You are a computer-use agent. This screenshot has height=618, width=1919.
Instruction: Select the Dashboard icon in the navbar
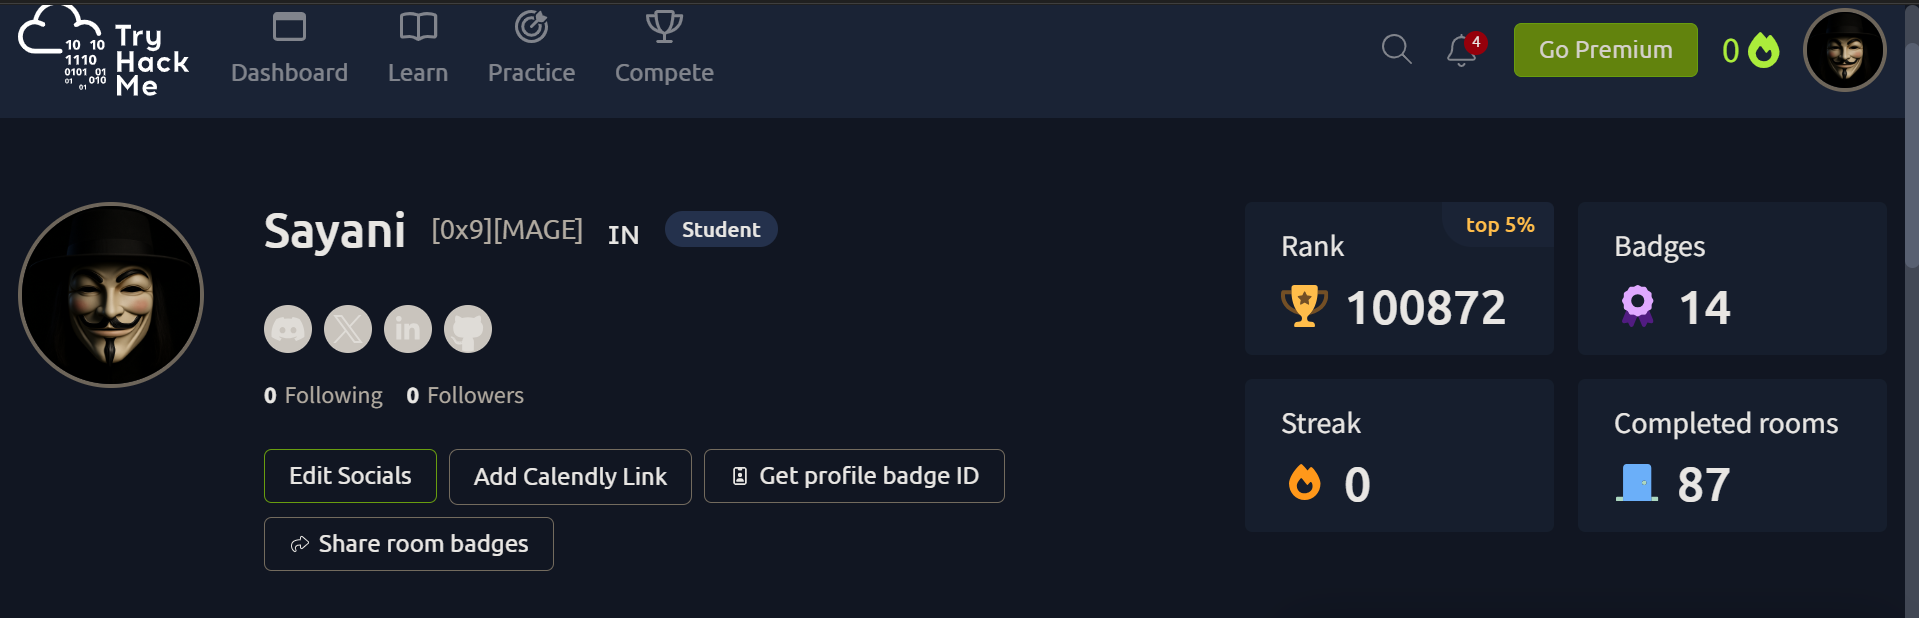click(x=289, y=27)
